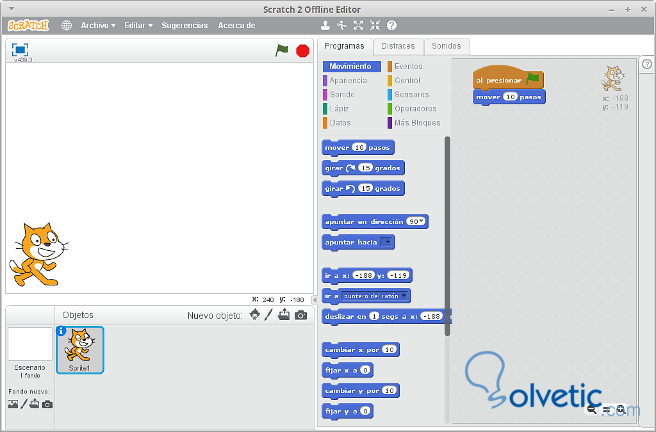The width and height of the screenshot is (656, 432).
Task: Reset scripts area zoom to normal
Action: (606, 410)
